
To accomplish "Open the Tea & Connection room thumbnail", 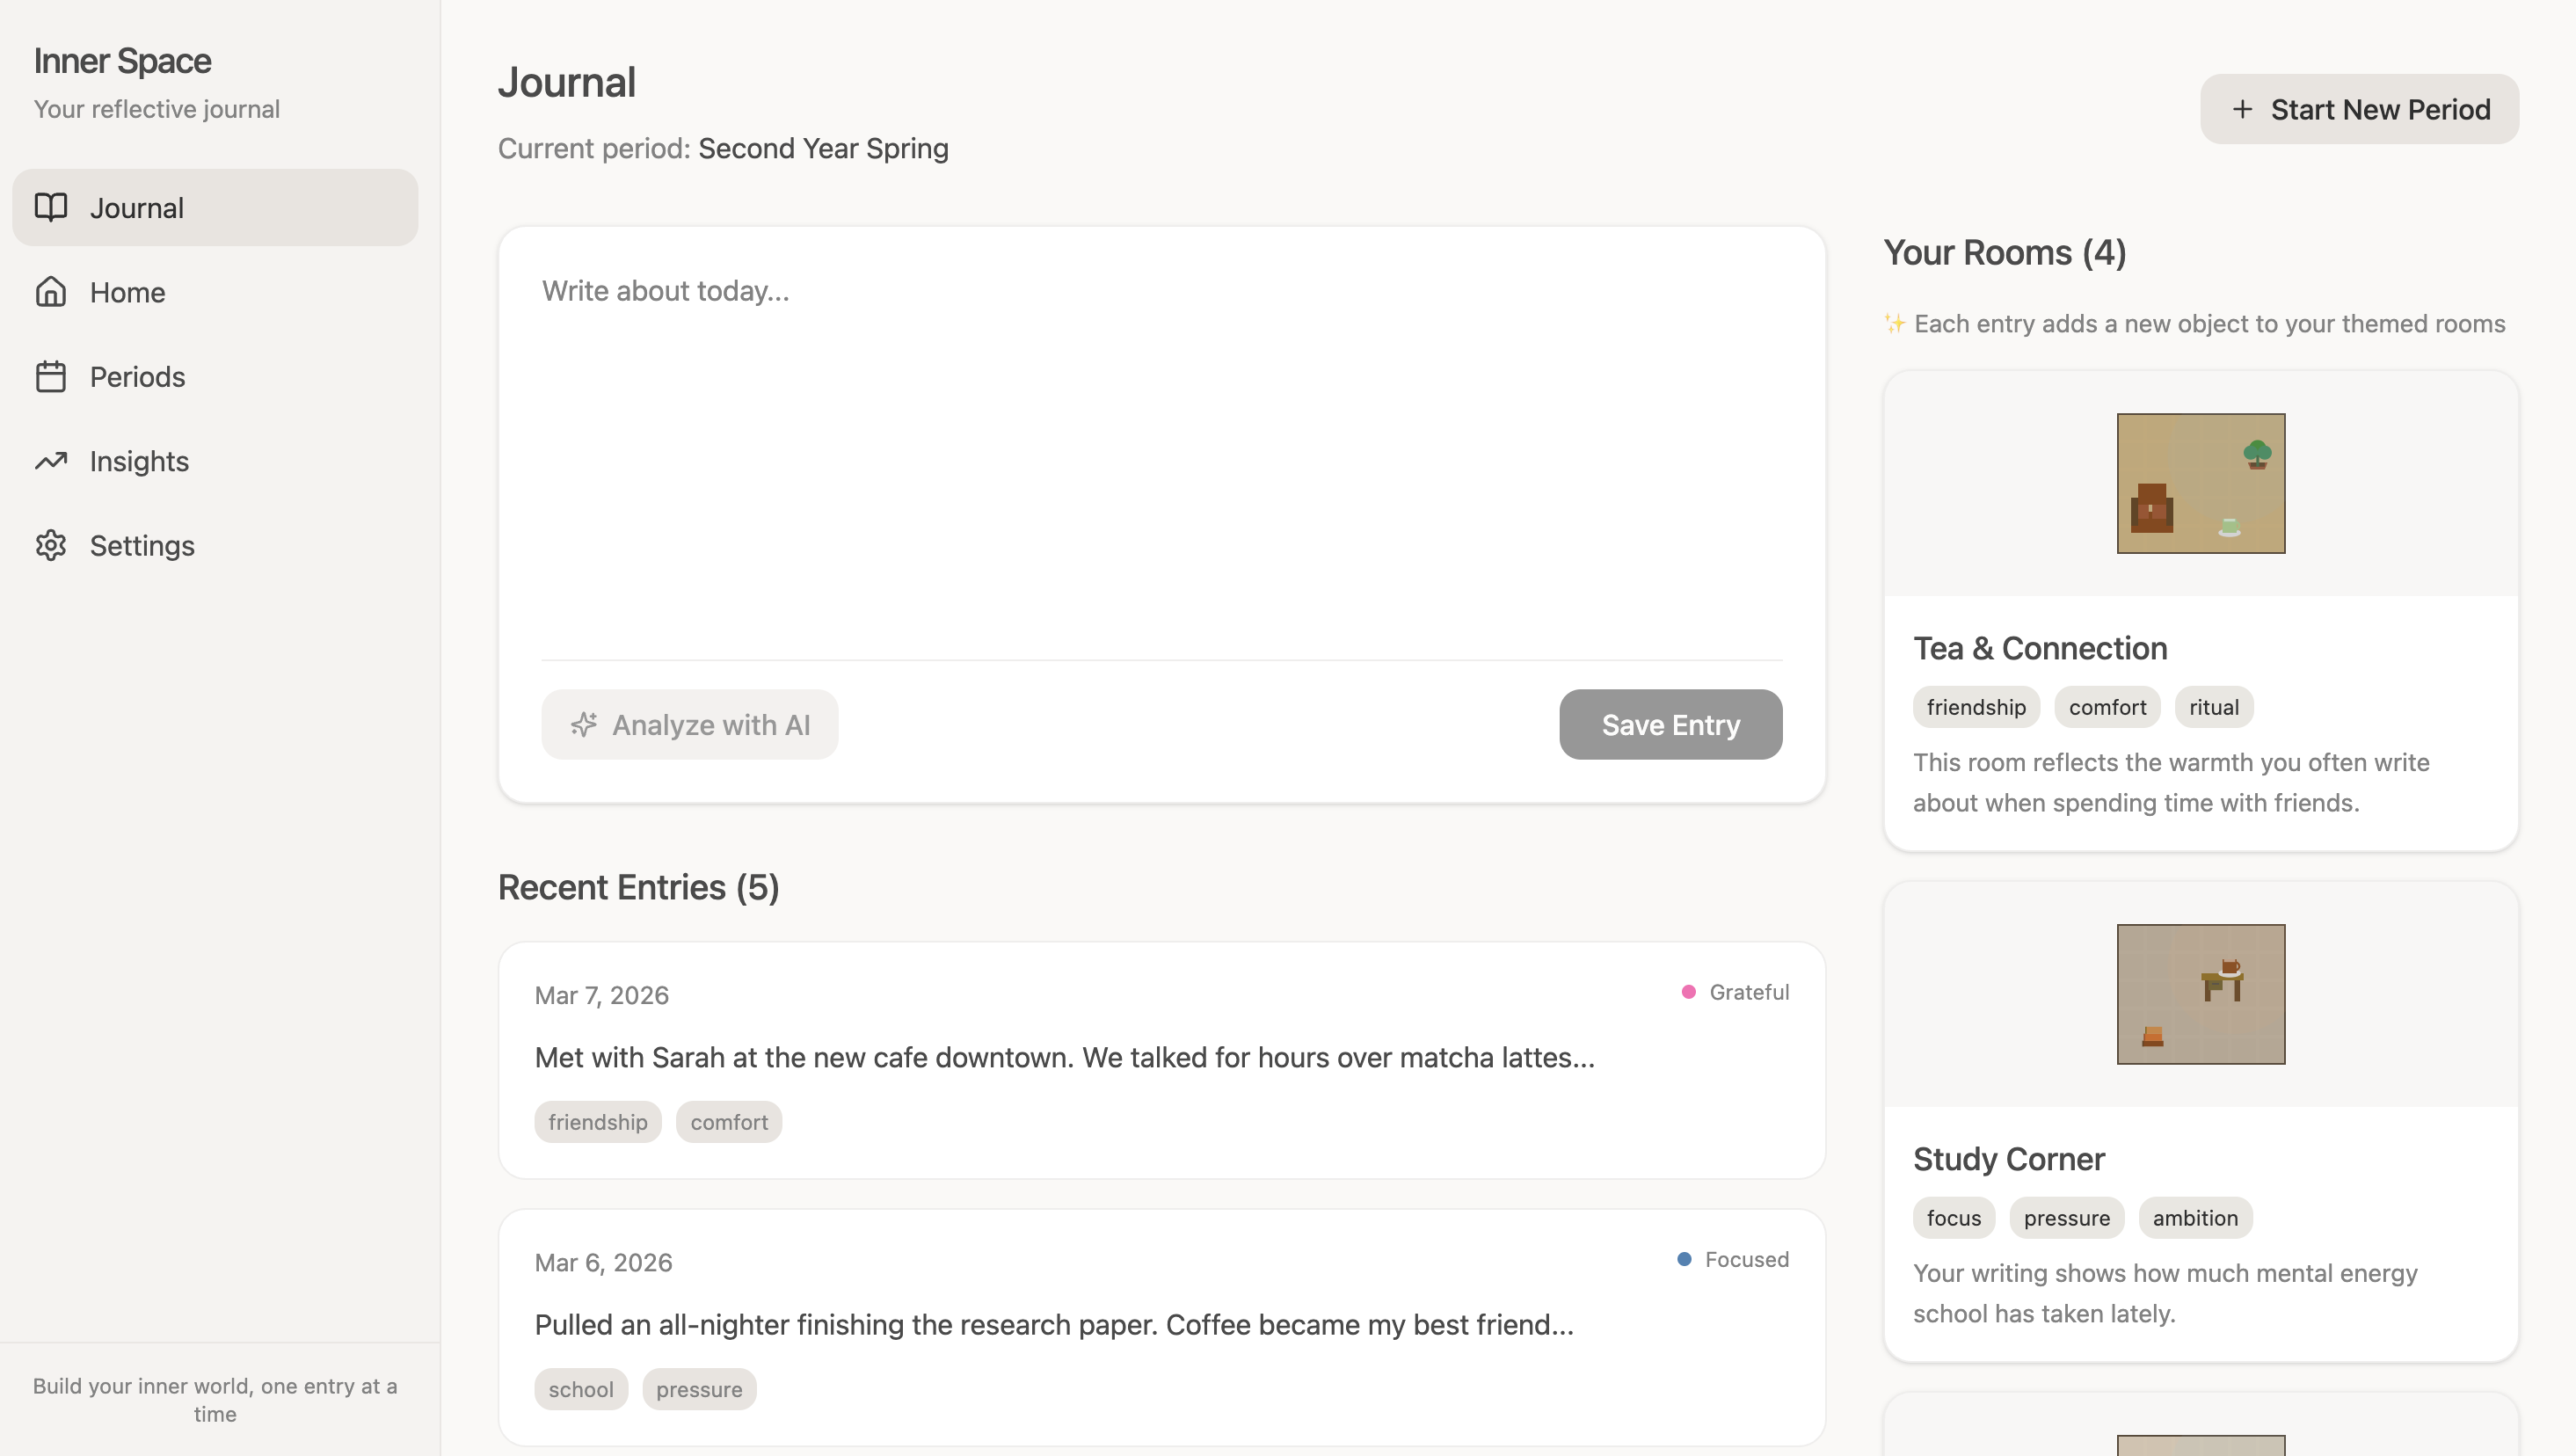I will (2200, 483).
